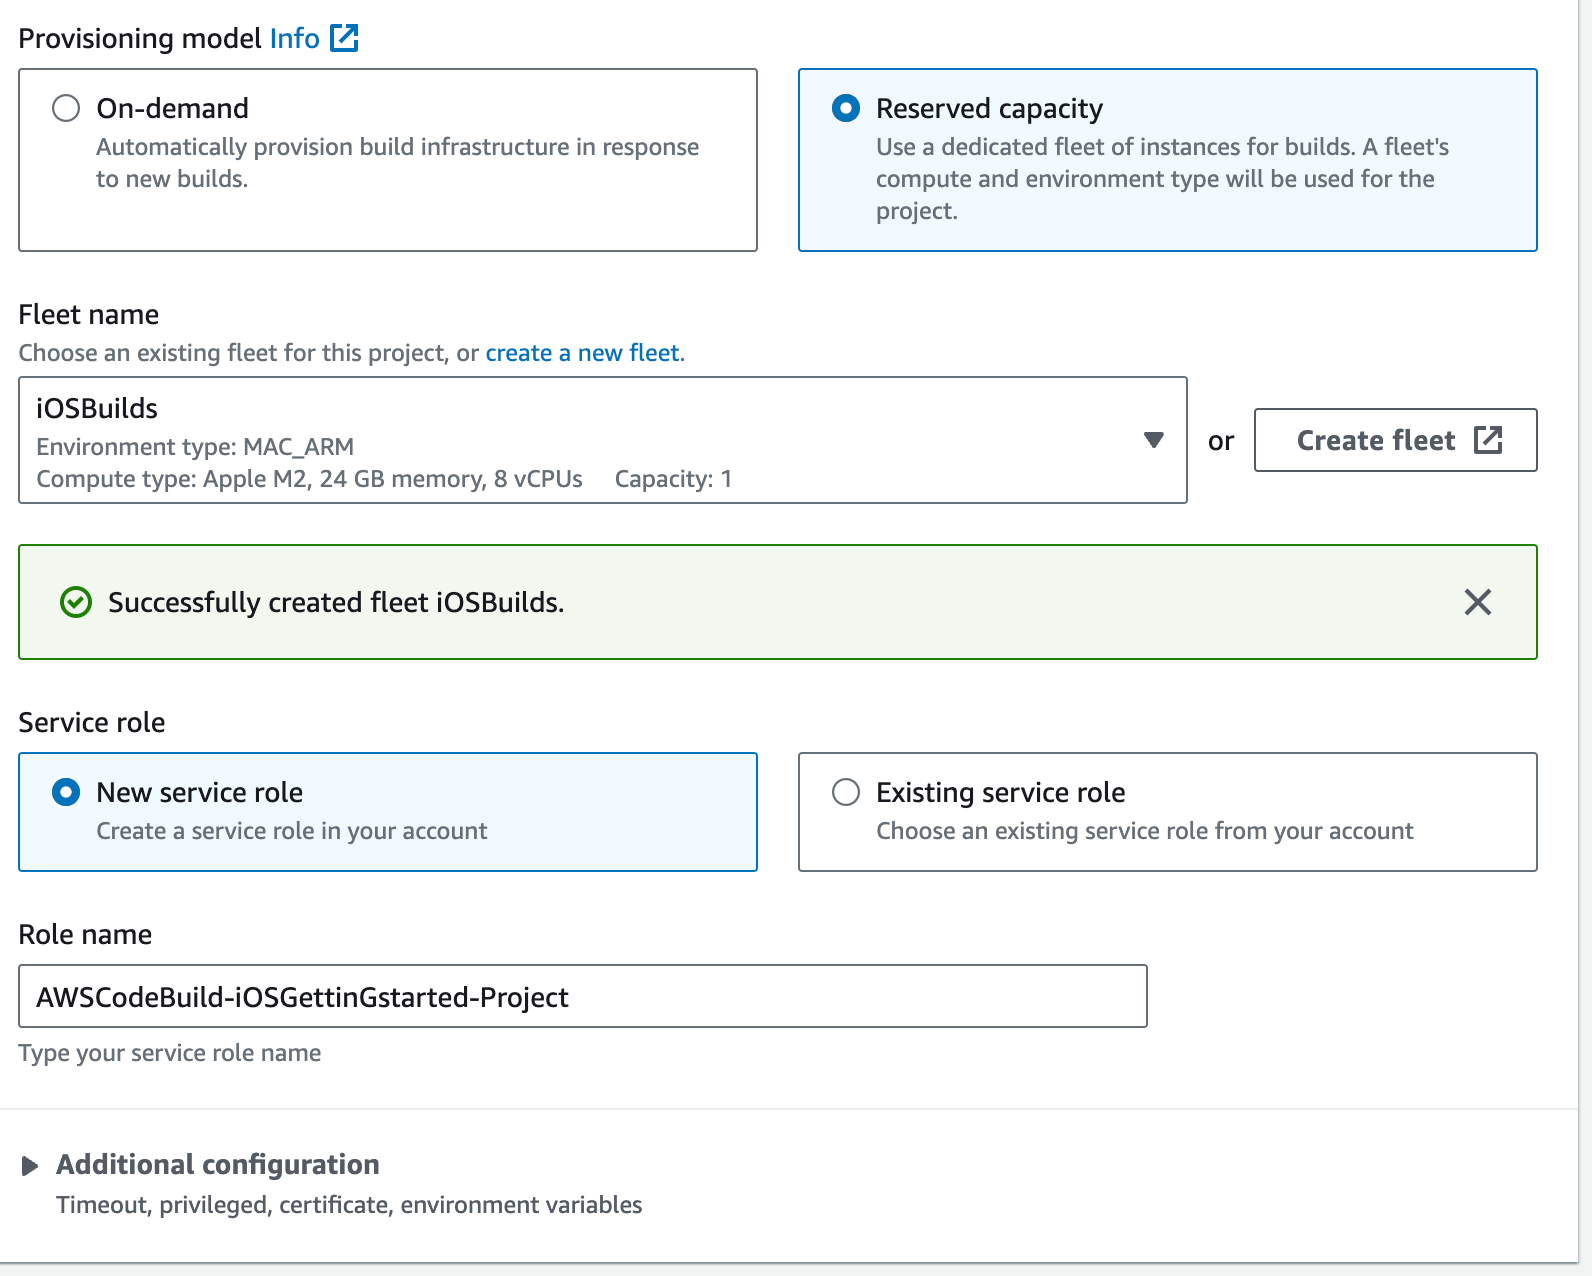Choose the Existing service role option
The height and width of the screenshot is (1276, 1592).
[x=846, y=792]
